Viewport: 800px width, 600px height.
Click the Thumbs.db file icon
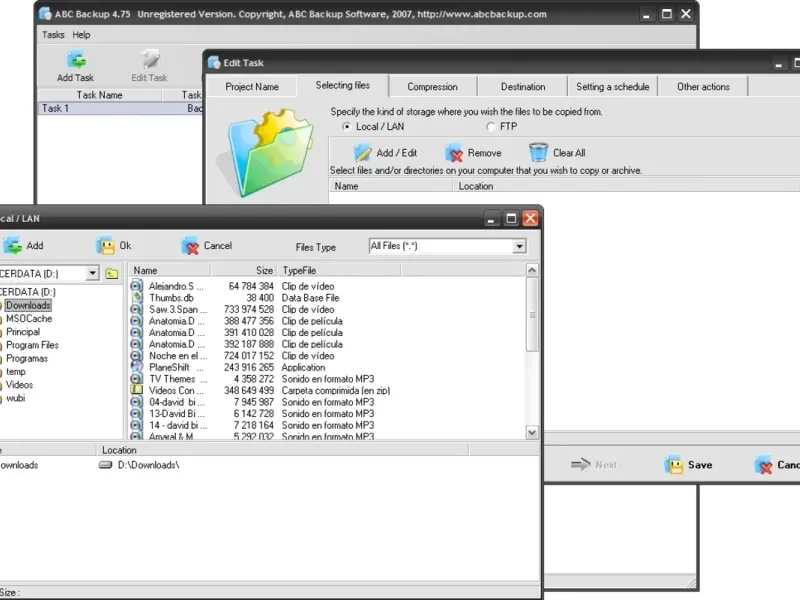click(x=136, y=297)
